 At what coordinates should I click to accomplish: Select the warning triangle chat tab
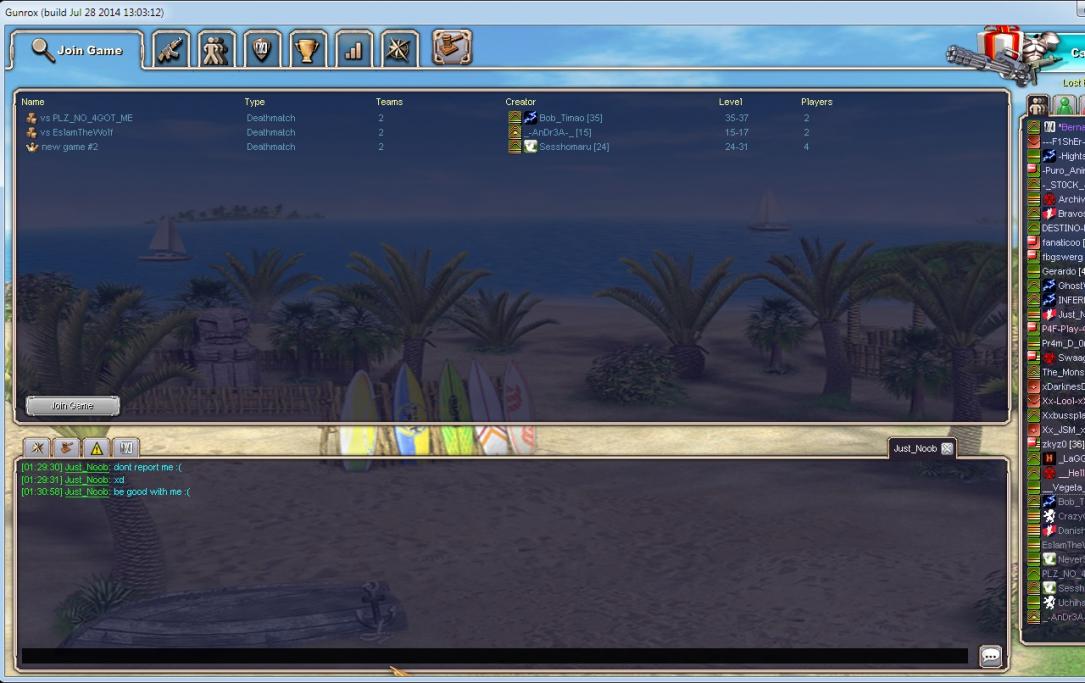pos(97,447)
